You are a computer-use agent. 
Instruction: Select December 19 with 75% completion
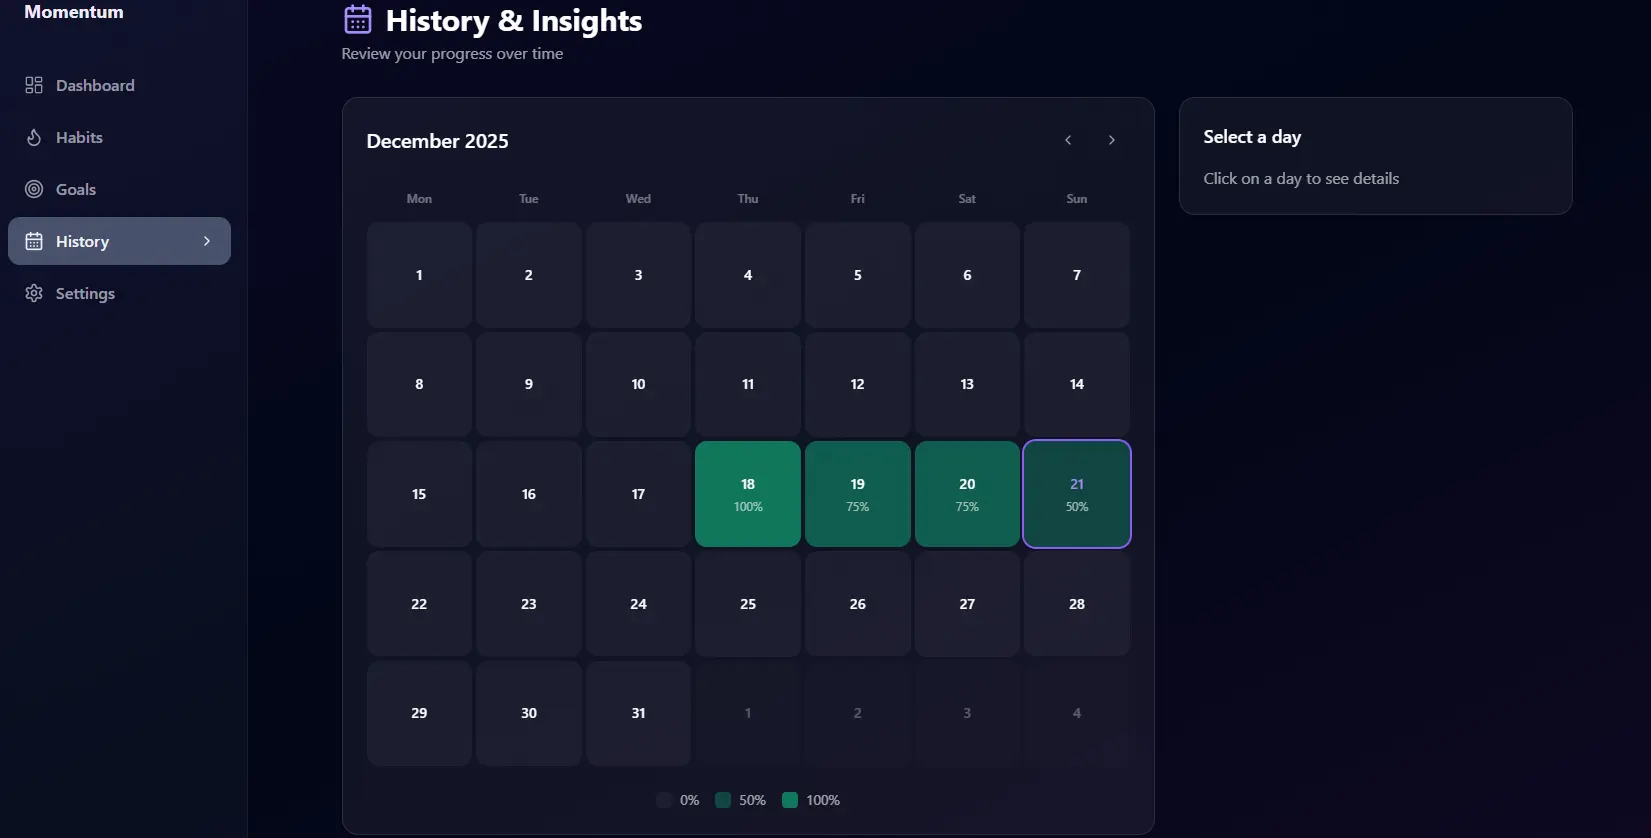coord(858,494)
